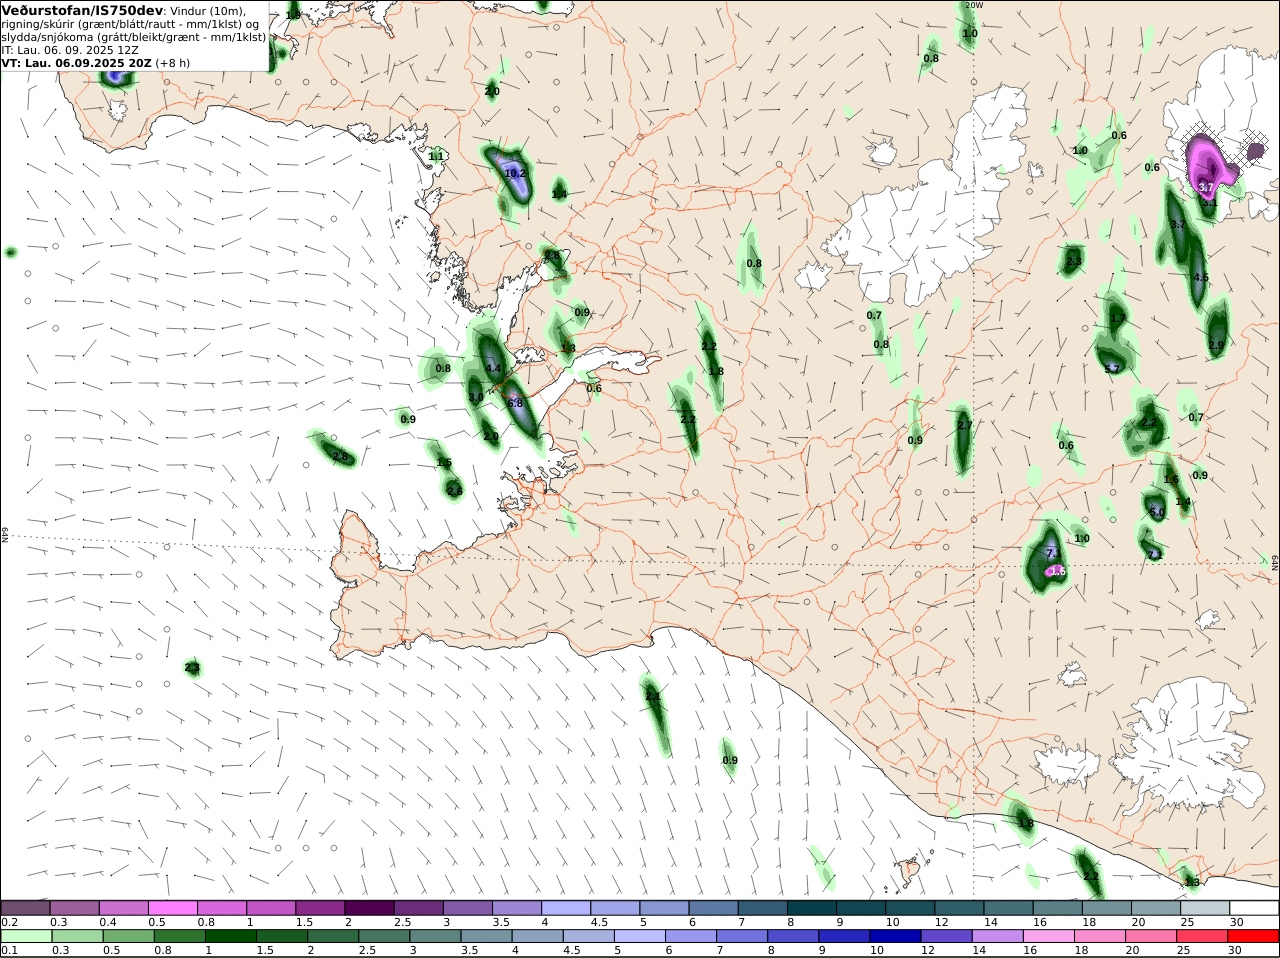The height and width of the screenshot is (958, 1280).
Task: Select the 10.2 precipitation value on map
Action: 515,173
